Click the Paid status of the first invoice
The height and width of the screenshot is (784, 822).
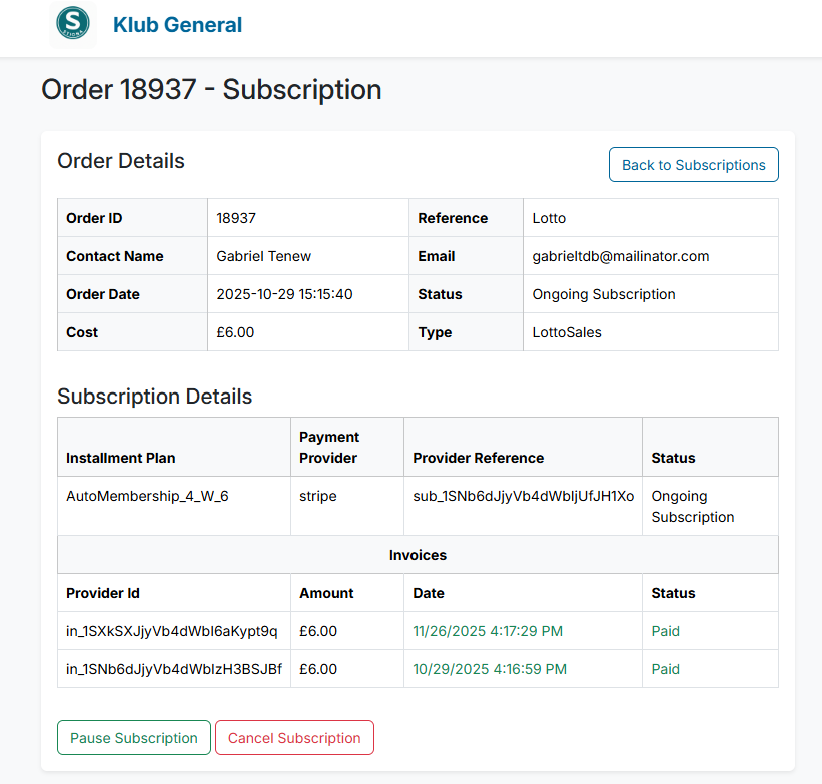pos(665,631)
